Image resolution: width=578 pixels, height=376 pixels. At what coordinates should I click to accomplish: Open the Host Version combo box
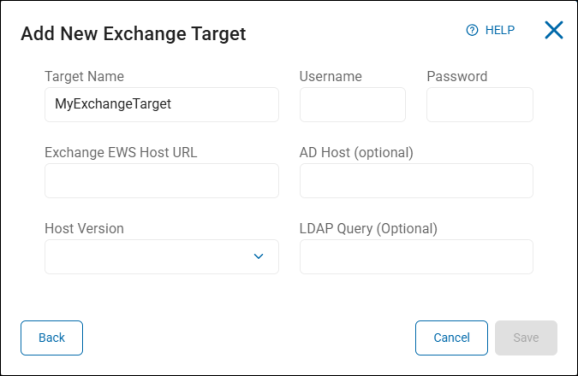161,257
